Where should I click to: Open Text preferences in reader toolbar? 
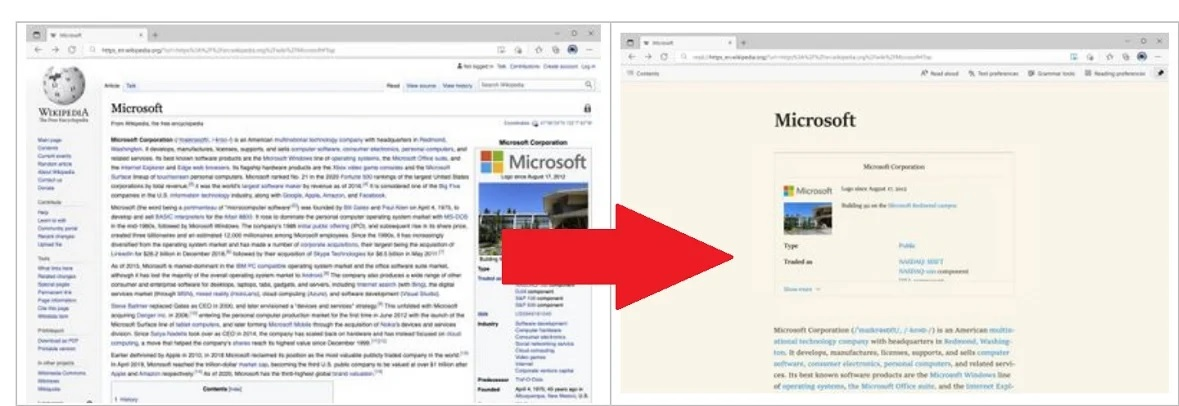coord(993,74)
